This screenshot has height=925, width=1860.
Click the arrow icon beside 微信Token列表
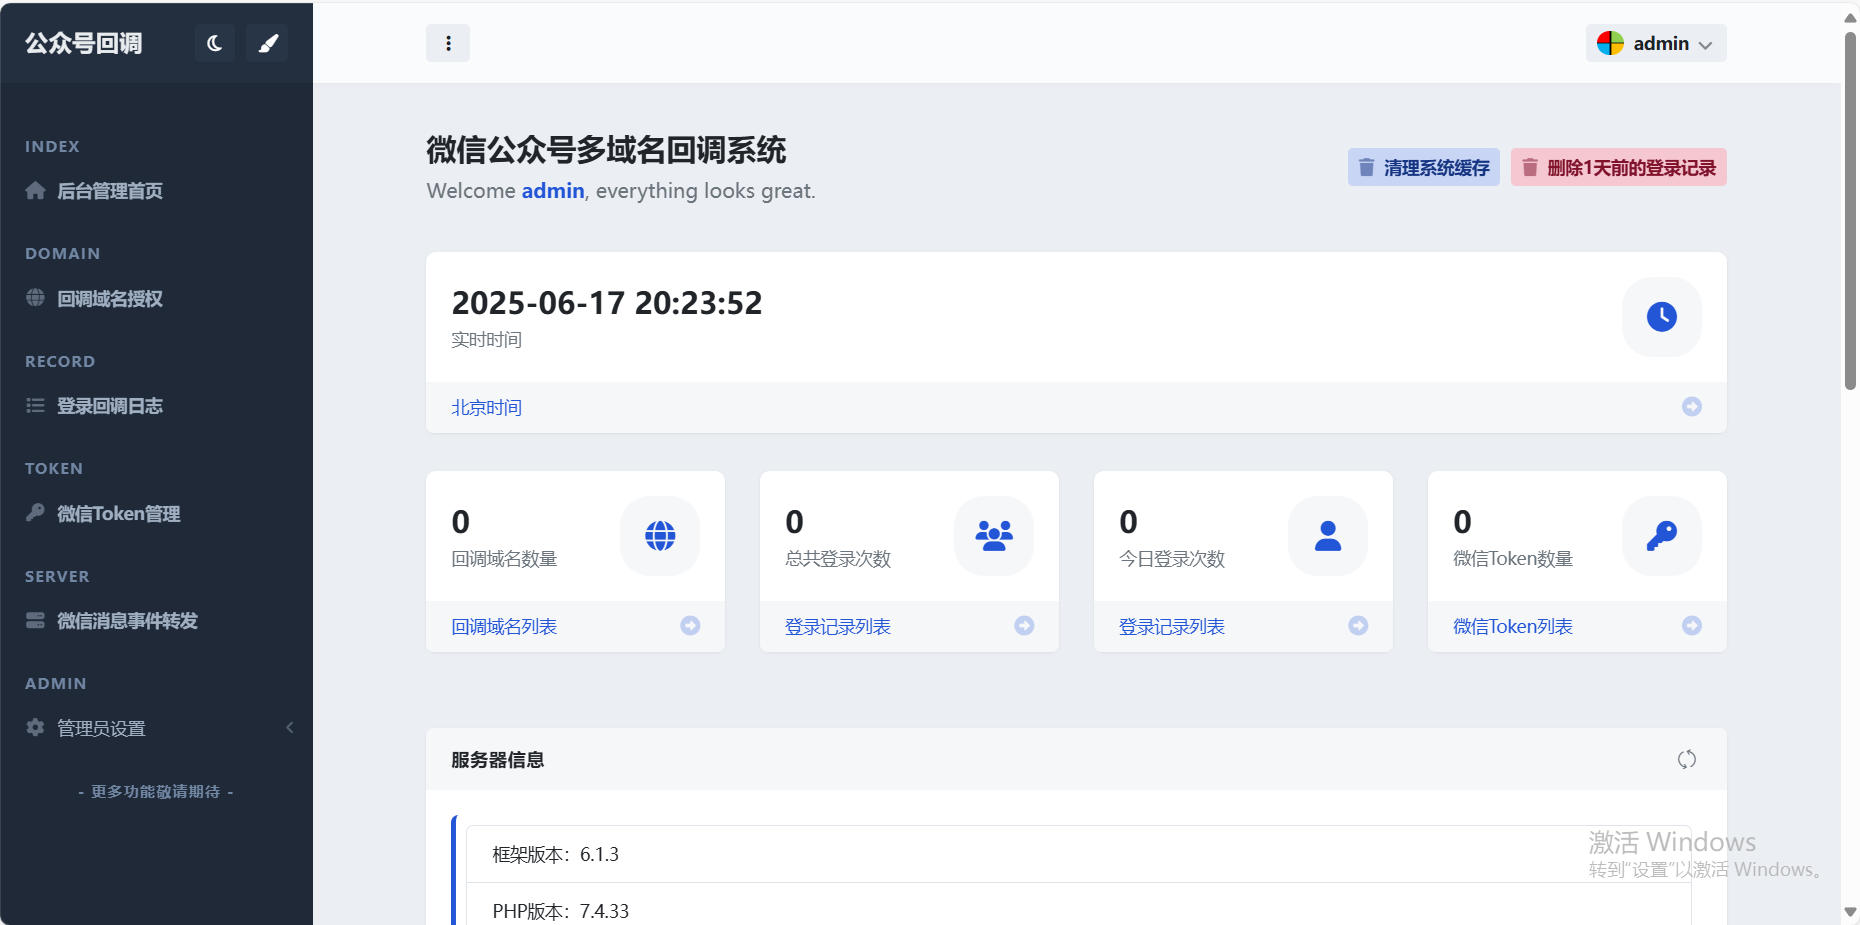[1692, 625]
